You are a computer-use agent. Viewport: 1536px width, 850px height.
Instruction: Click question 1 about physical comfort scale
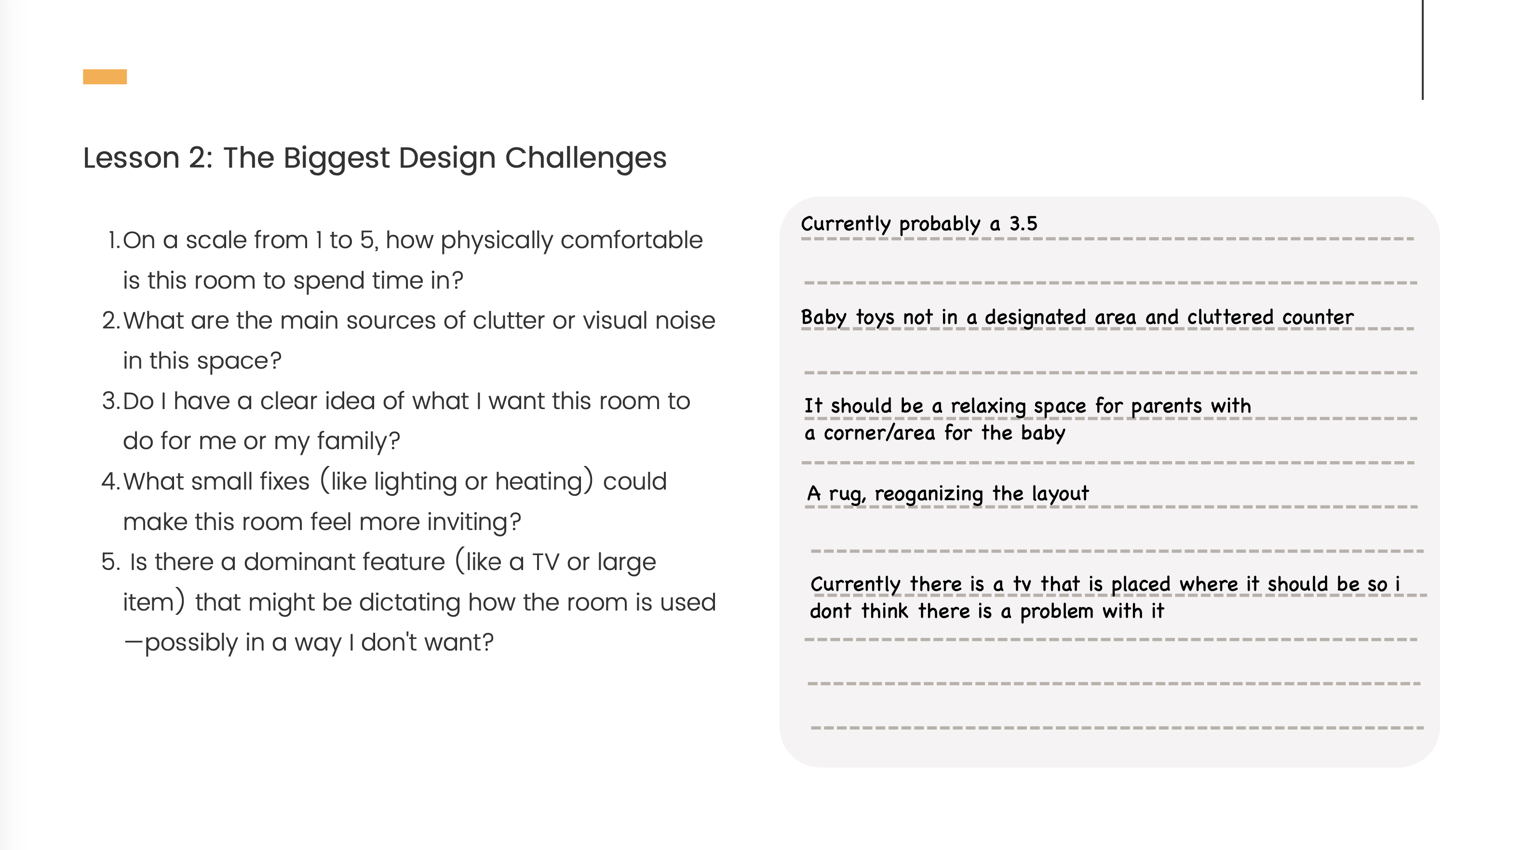pyautogui.click(x=405, y=260)
